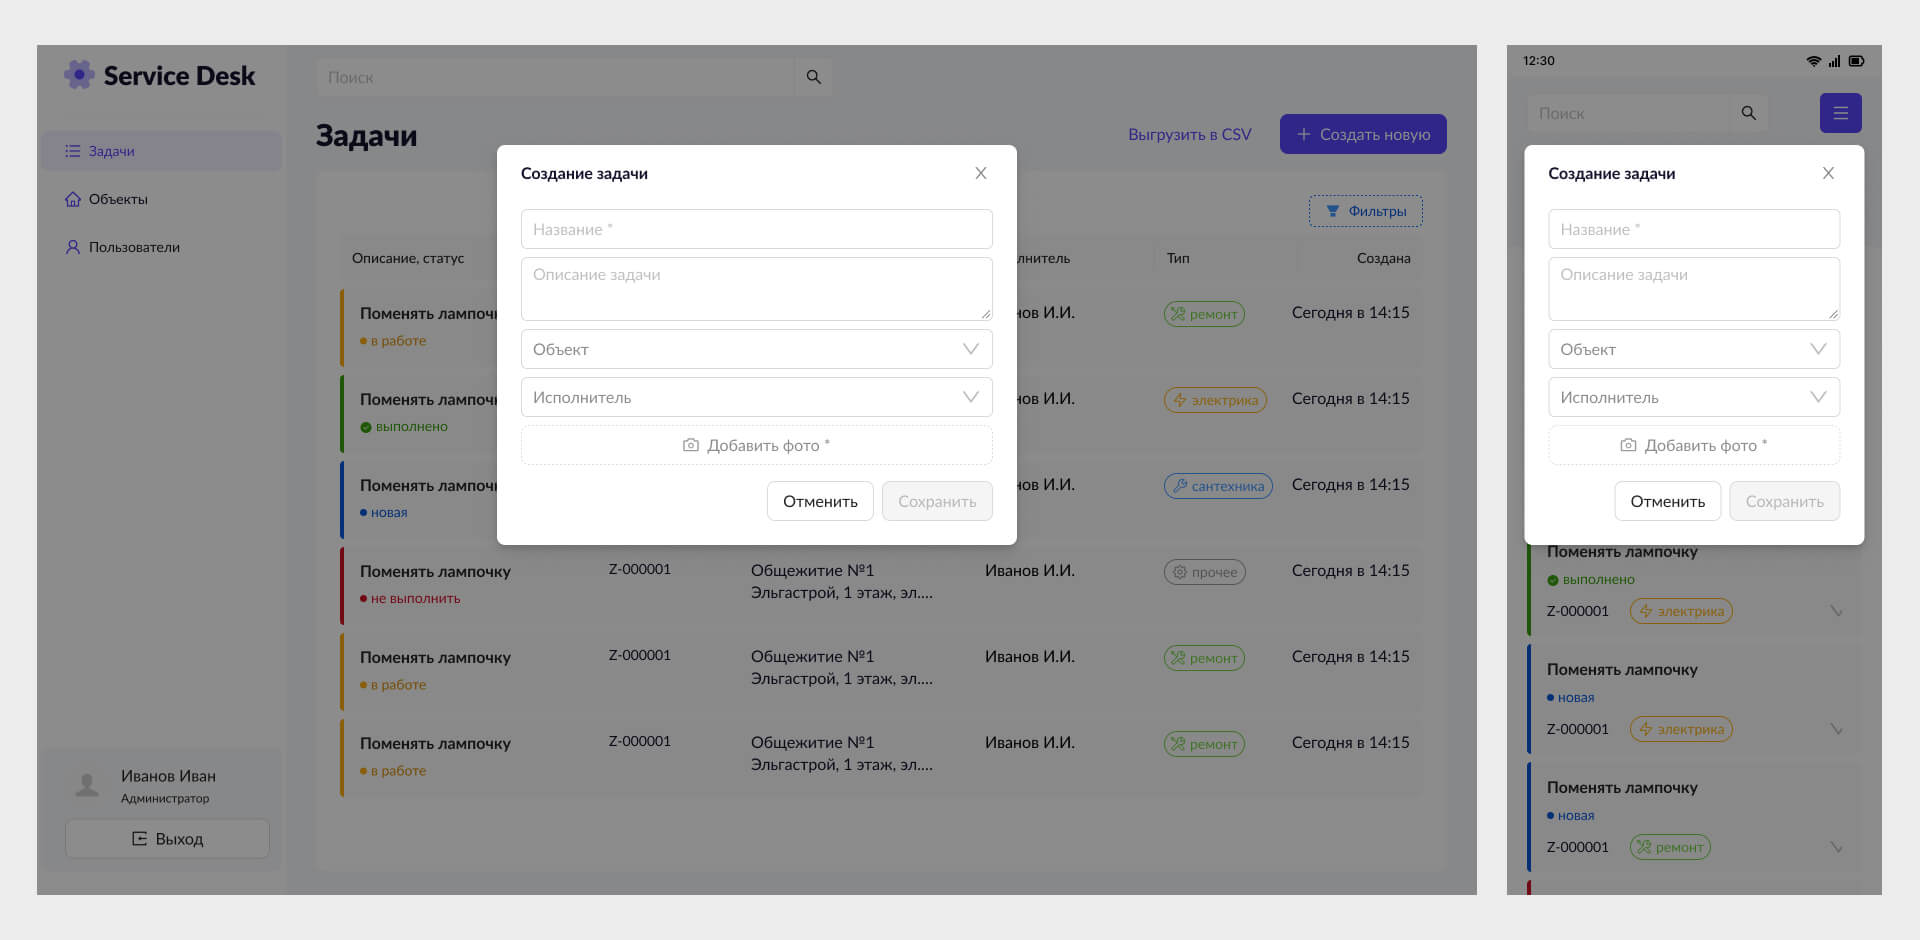
Task: Click the Иванов Иван profile name
Action: pyautogui.click(x=168, y=776)
